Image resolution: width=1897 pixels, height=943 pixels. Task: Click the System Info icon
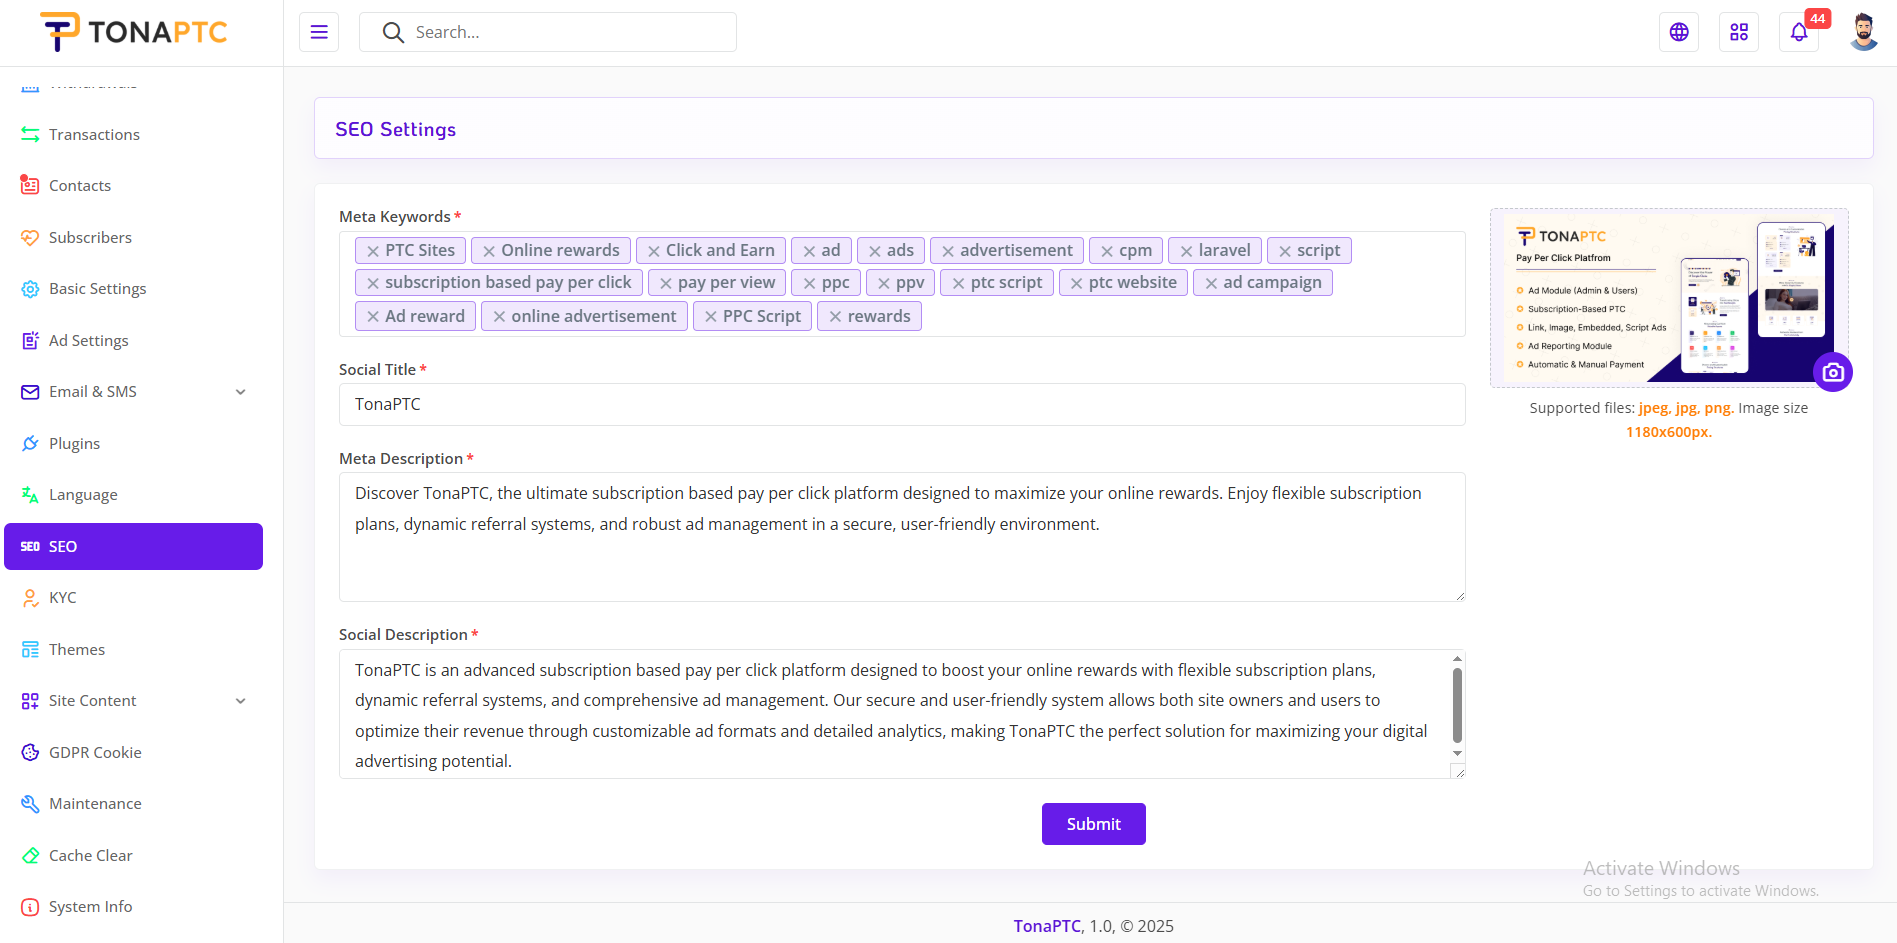[30, 906]
